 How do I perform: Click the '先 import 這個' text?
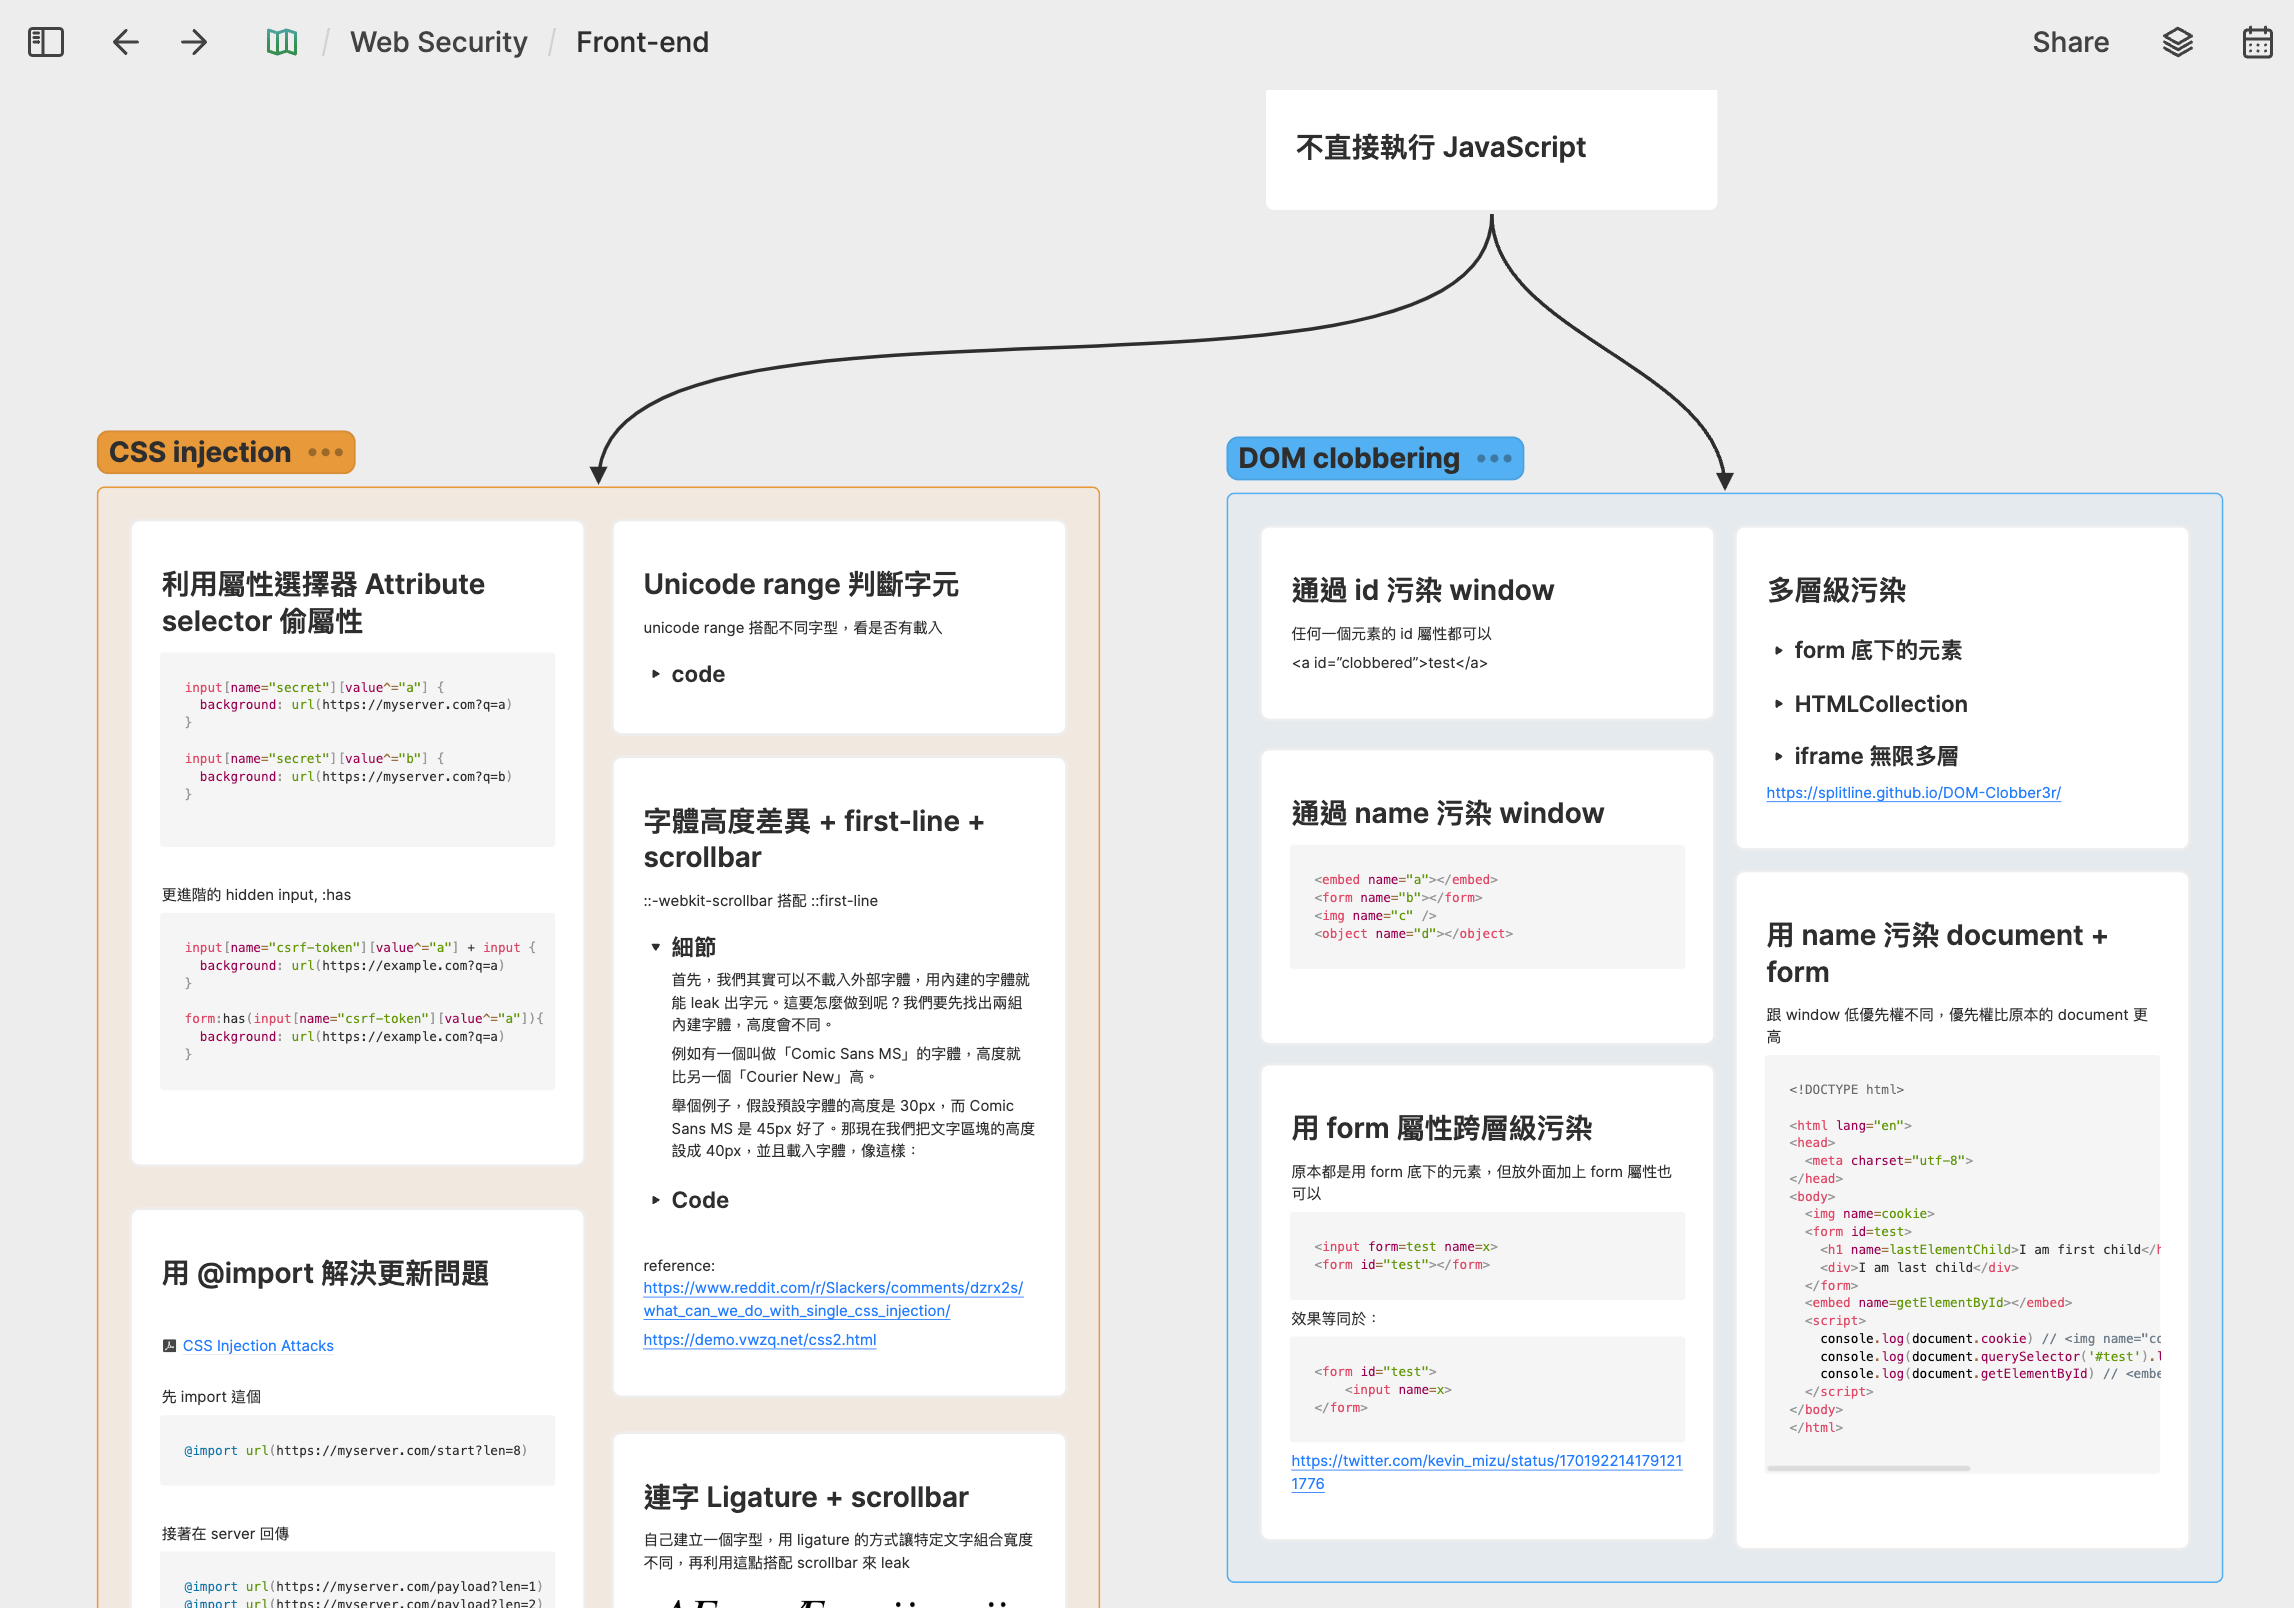(211, 1397)
